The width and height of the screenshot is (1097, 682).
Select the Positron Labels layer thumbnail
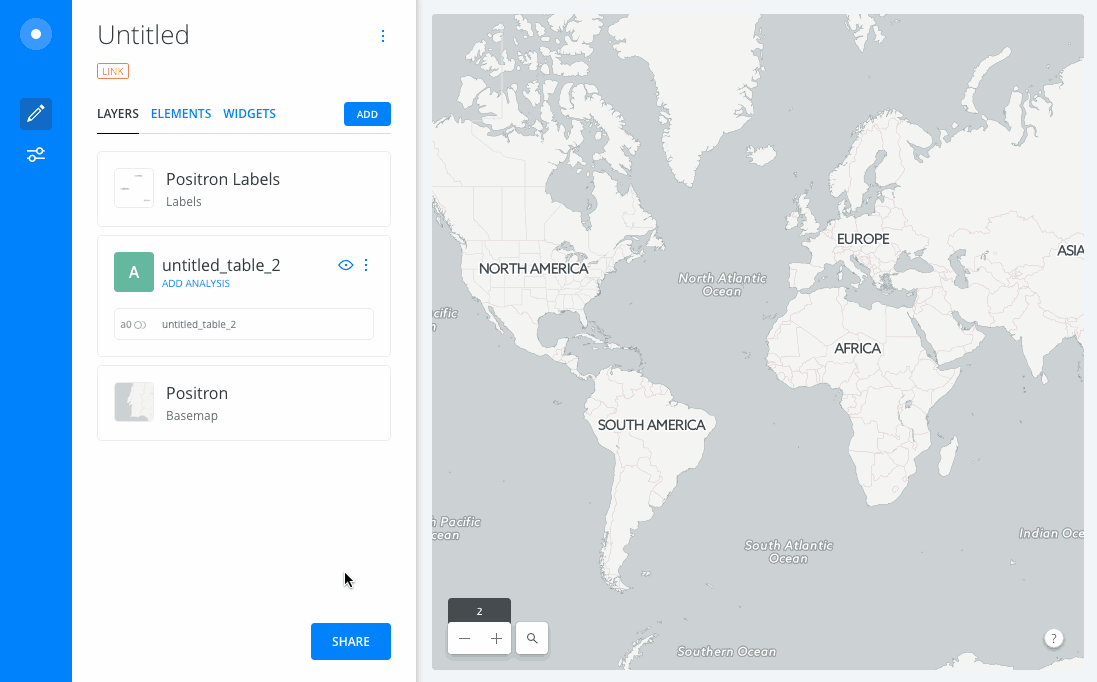point(134,188)
